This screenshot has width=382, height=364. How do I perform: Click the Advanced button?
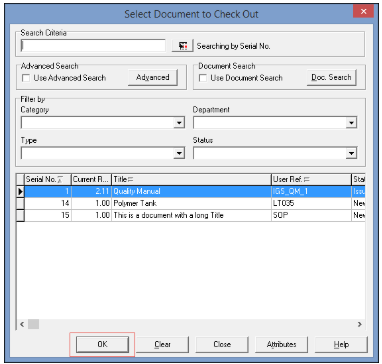click(153, 77)
